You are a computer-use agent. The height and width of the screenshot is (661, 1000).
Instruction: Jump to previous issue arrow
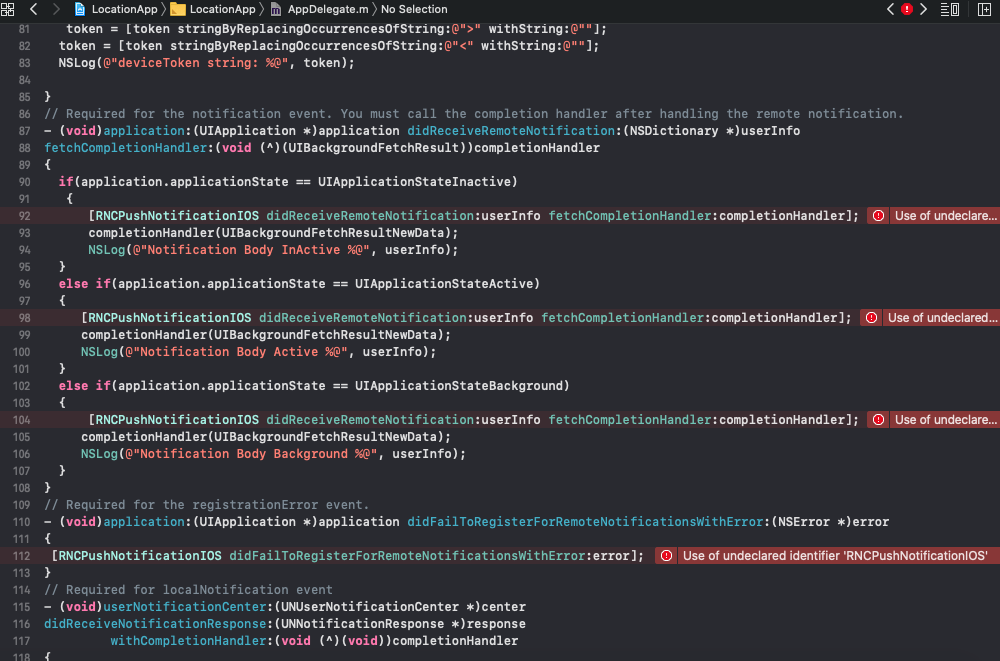tap(890, 10)
